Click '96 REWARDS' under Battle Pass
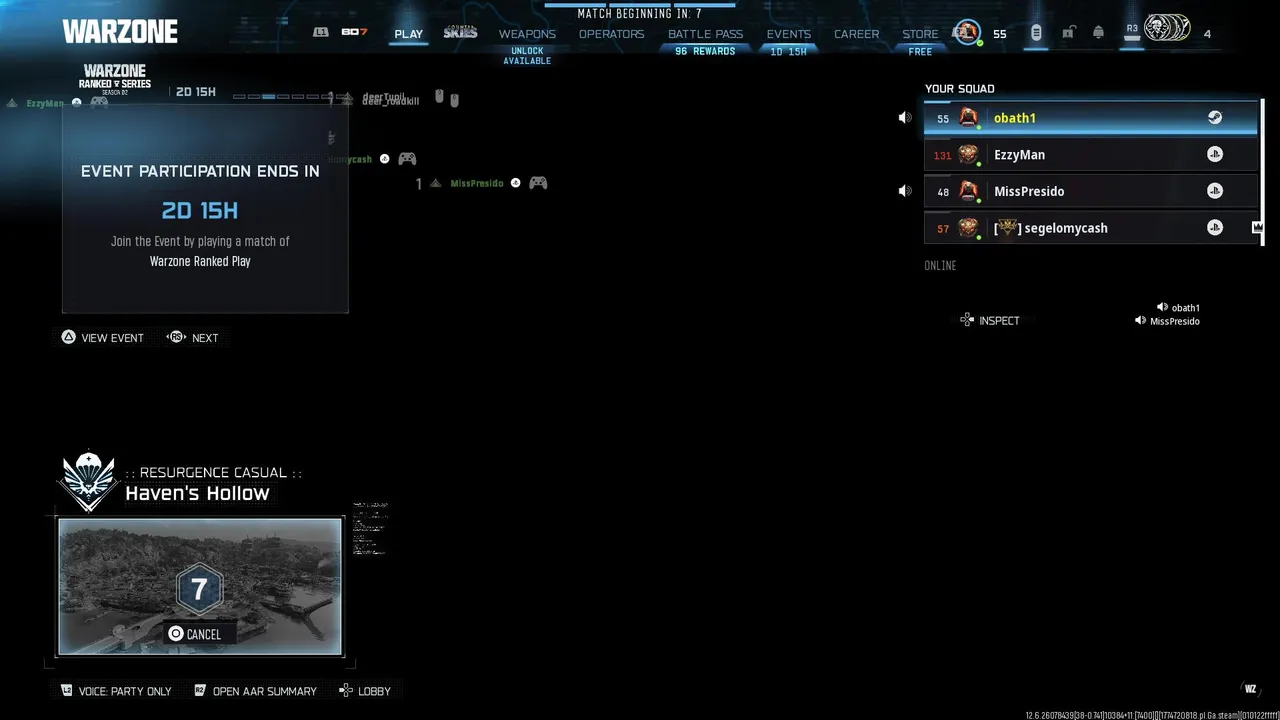1280x720 pixels. 705,51
